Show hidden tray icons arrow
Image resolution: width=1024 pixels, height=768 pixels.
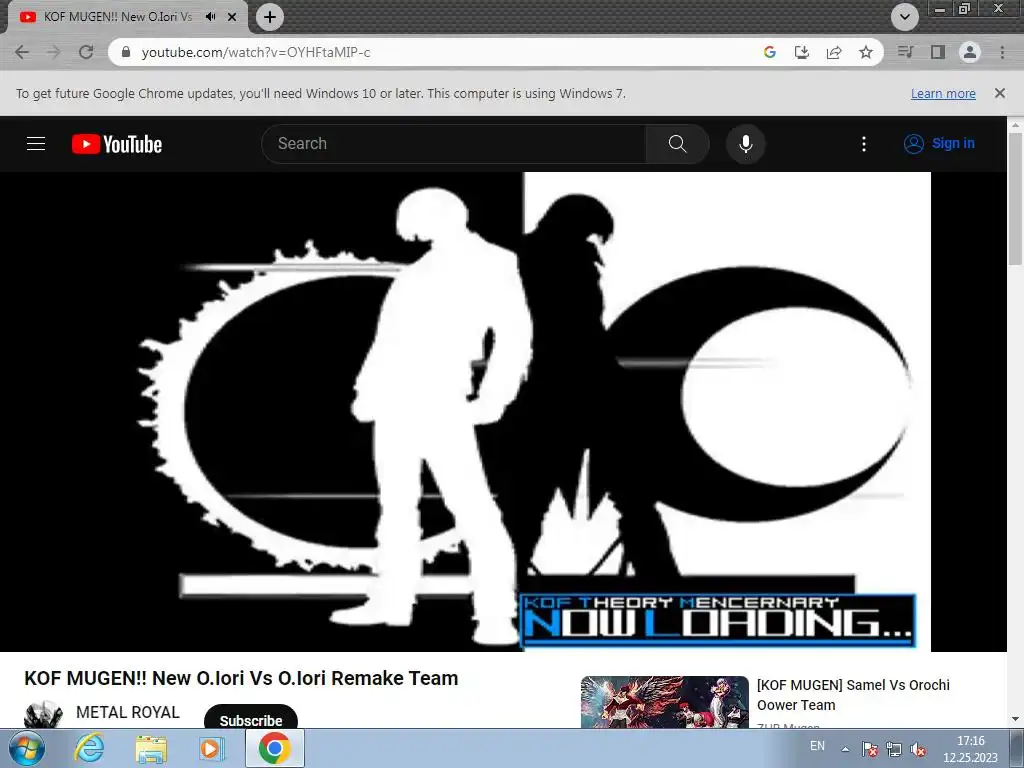tap(845, 749)
